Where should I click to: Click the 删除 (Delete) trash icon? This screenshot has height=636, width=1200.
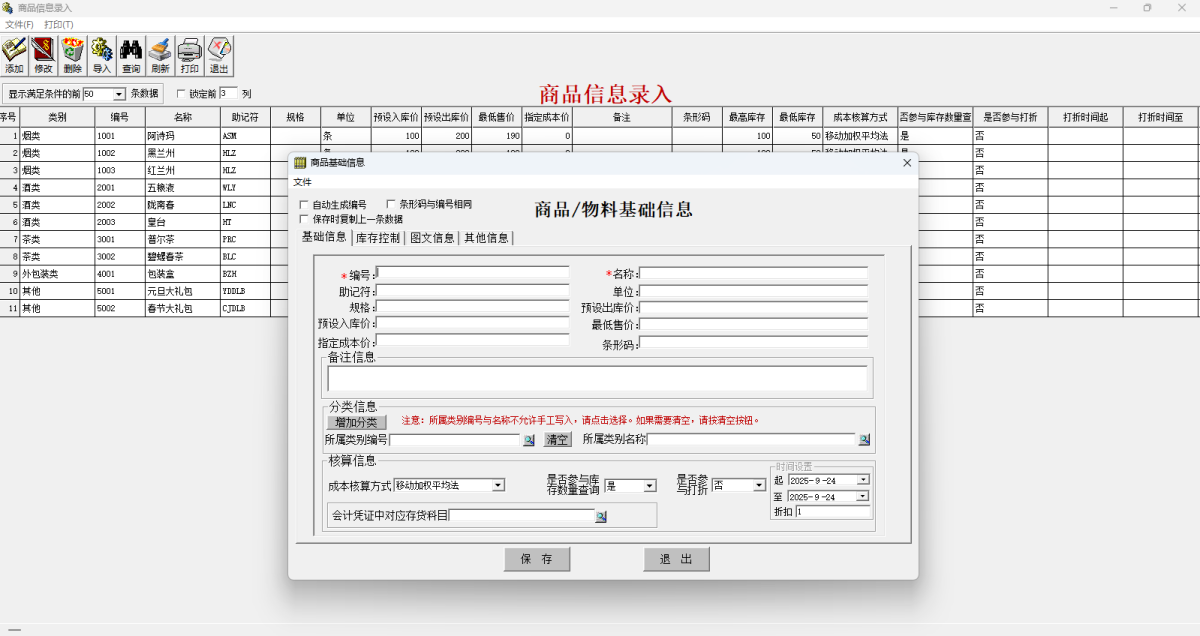coord(72,55)
